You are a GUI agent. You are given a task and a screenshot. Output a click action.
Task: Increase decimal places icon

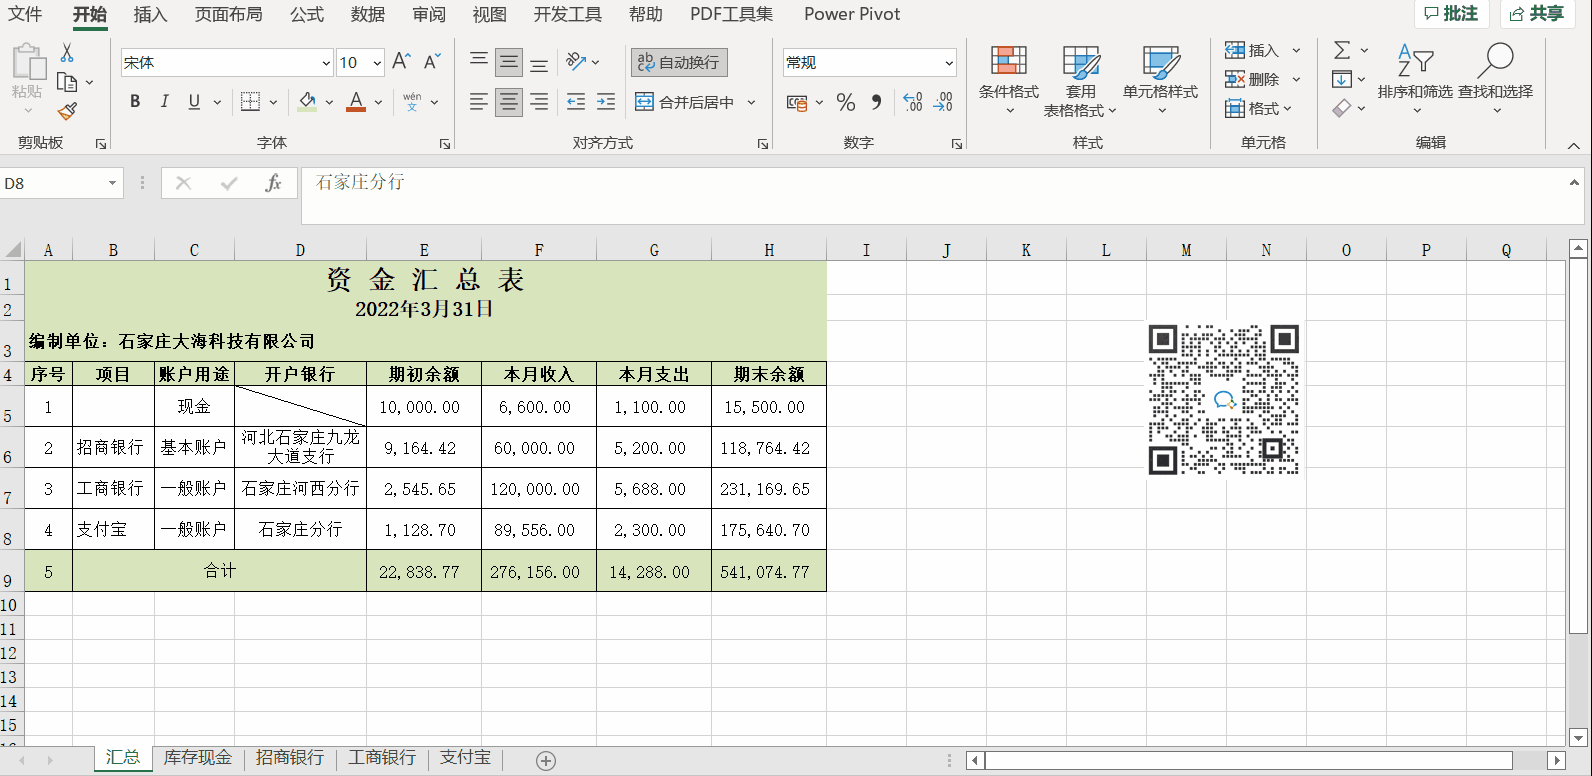pos(912,102)
